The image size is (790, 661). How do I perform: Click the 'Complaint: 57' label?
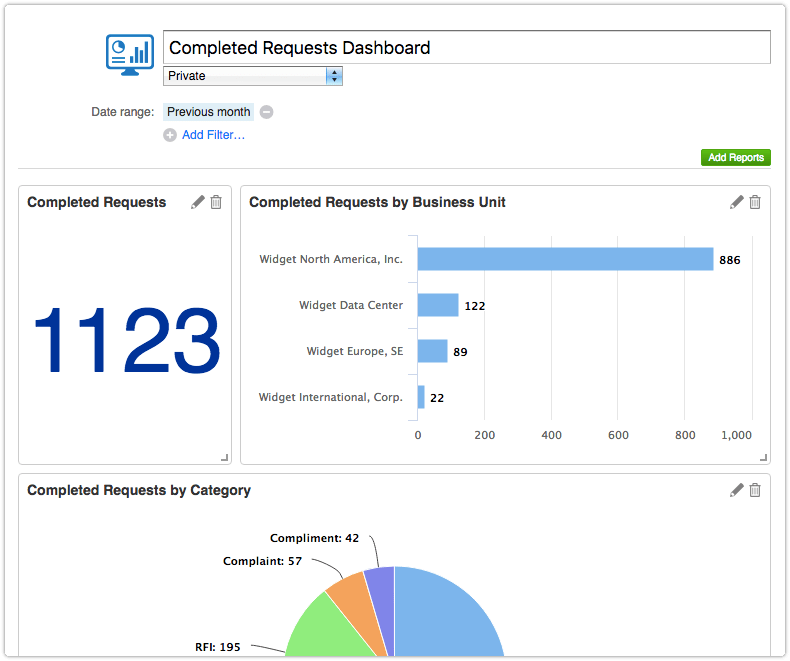pyautogui.click(x=262, y=561)
